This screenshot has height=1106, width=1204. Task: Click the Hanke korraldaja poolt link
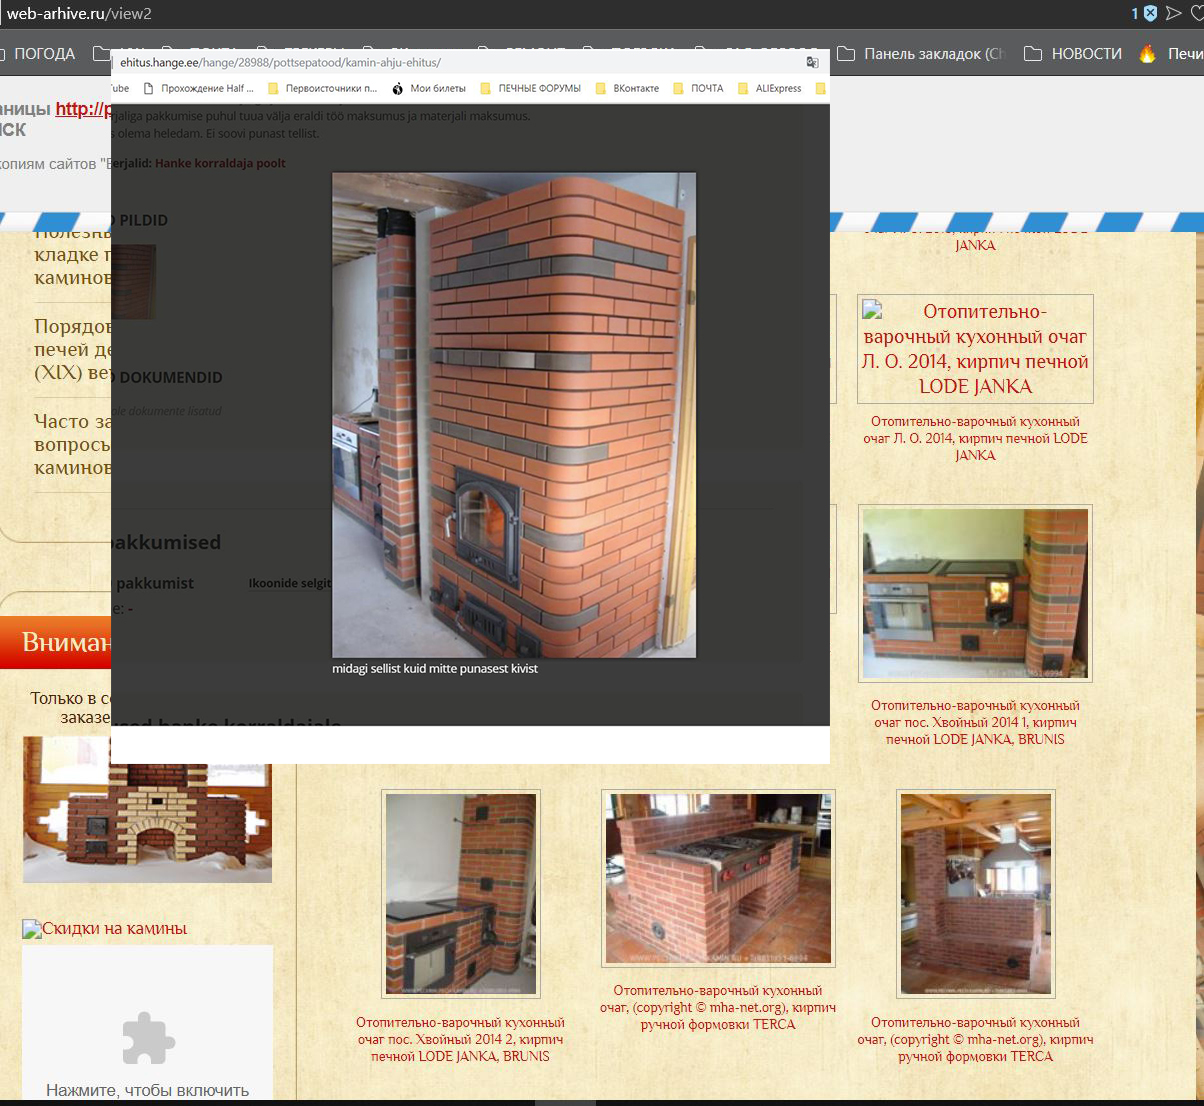tap(220, 163)
